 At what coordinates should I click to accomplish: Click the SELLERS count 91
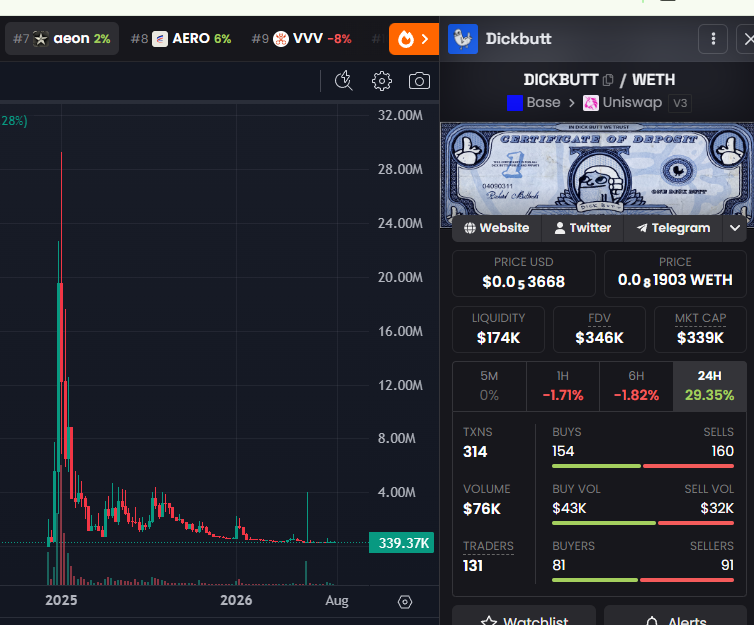(x=728, y=565)
